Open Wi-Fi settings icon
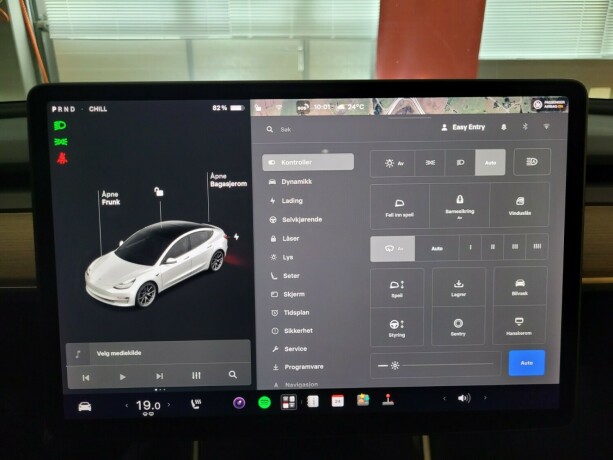This screenshot has width=613, height=460. (x=547, y=127)
